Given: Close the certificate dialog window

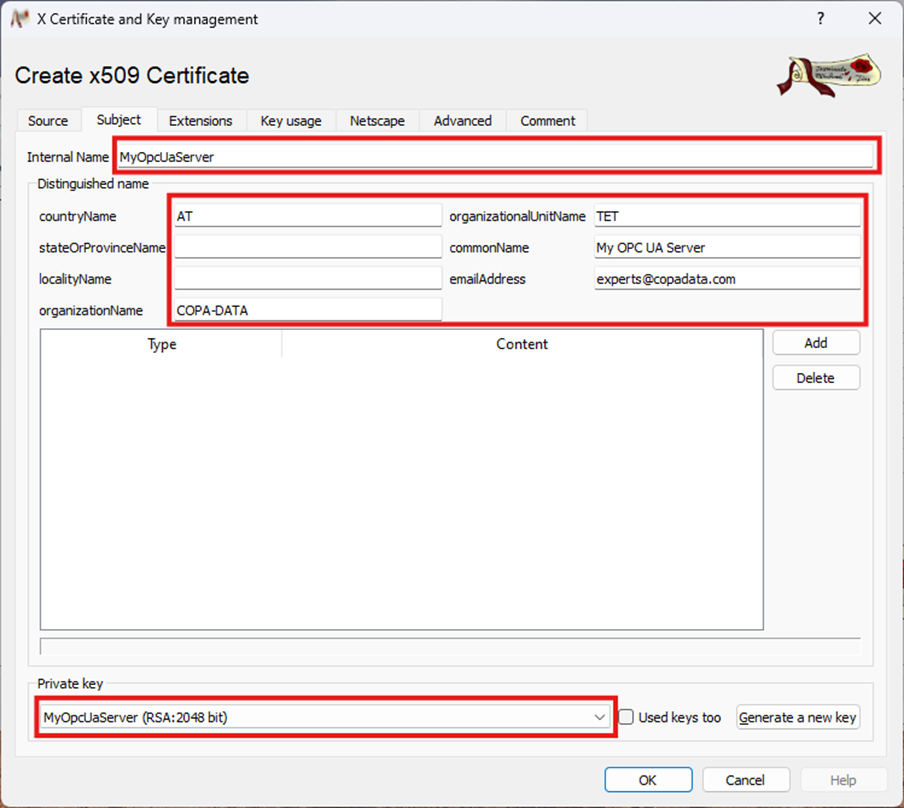Looking at the screenshot, I should pyautogui.click(x=874, y=19).
